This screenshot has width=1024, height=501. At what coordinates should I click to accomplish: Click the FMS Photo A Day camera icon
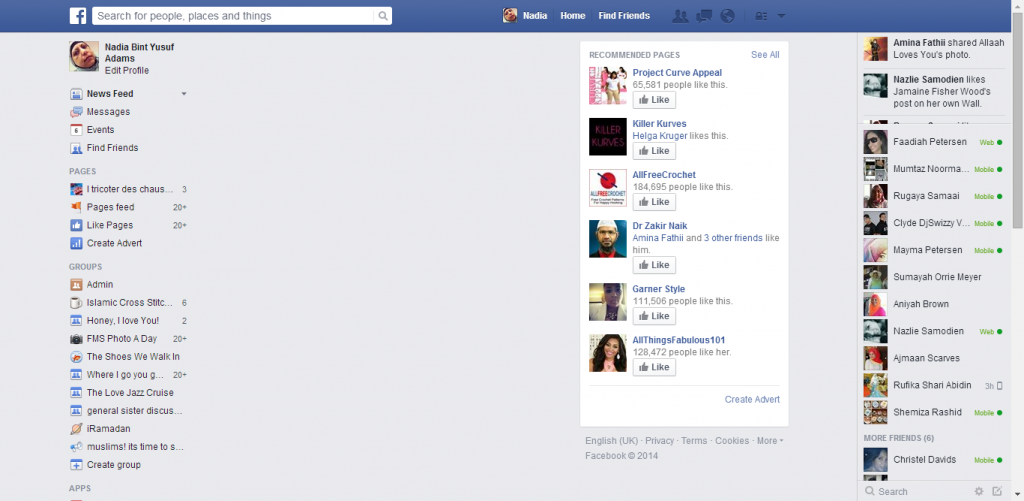coord(76,339)
